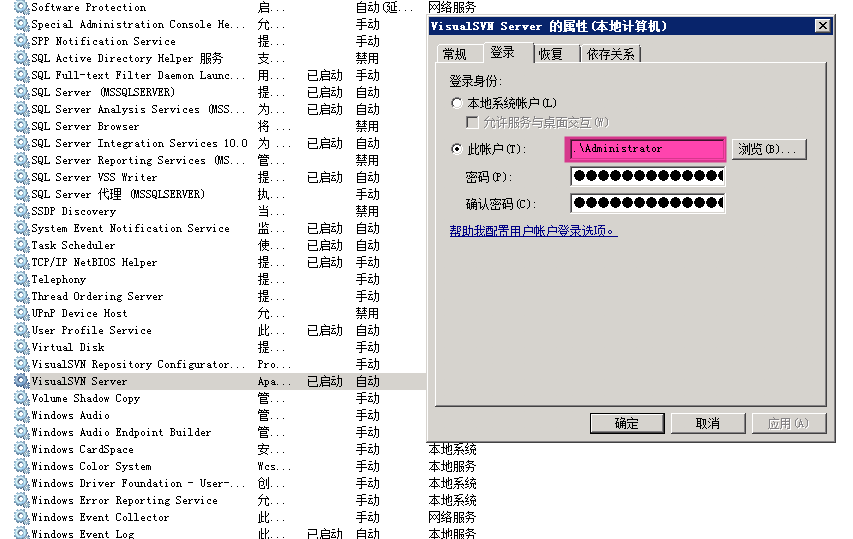
Task: Switch to the 恢复 tab
Action: point(550,54)
